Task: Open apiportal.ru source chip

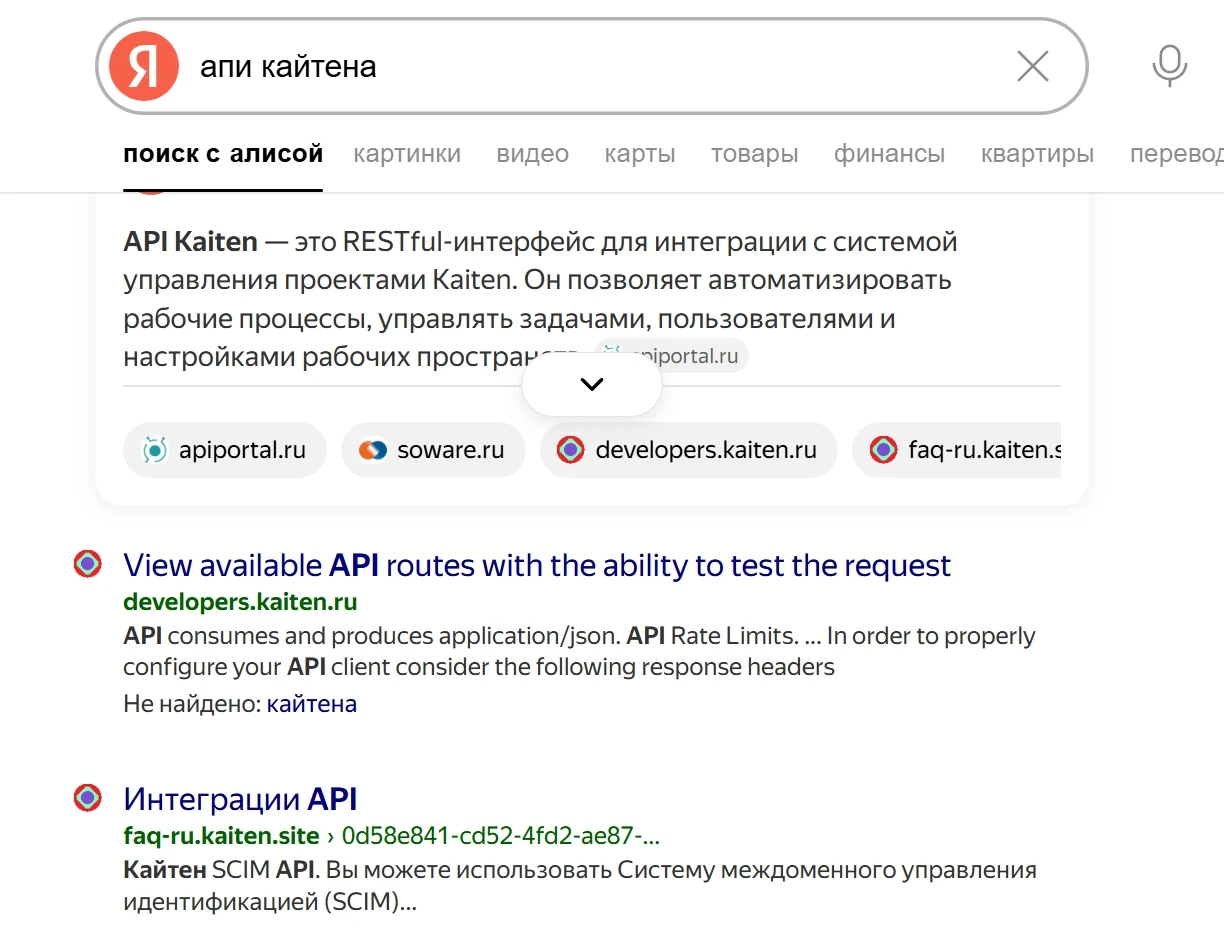Action: click(x=225, y=450)
